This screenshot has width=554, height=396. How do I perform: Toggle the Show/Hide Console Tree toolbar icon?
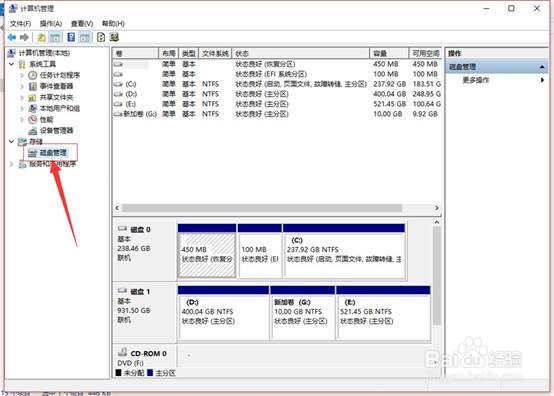(55, 37)
